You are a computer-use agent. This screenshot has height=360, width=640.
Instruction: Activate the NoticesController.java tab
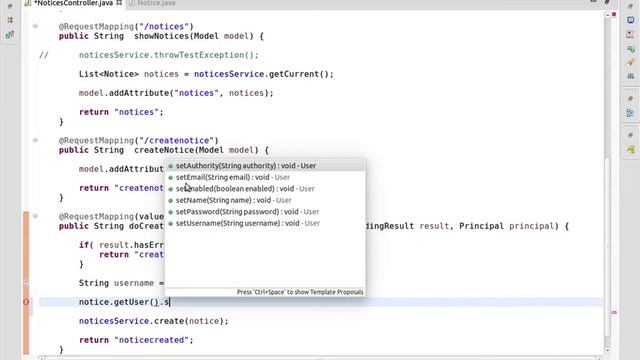pyautogui.click(x=73, y=3)
